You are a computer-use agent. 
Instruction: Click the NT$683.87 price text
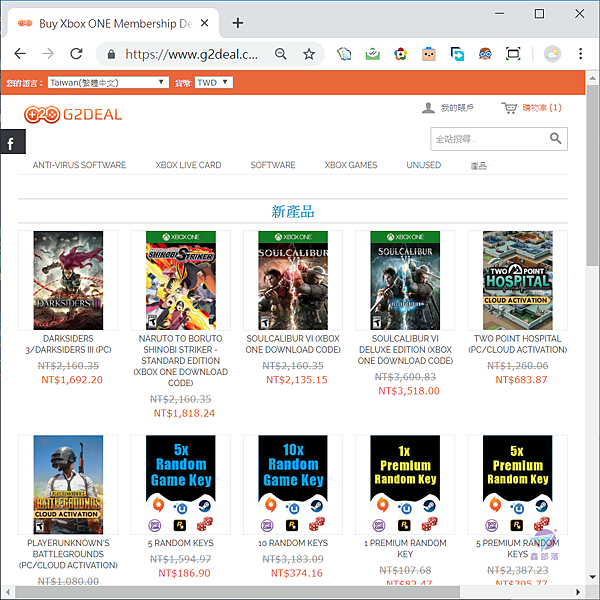[521, 380]
